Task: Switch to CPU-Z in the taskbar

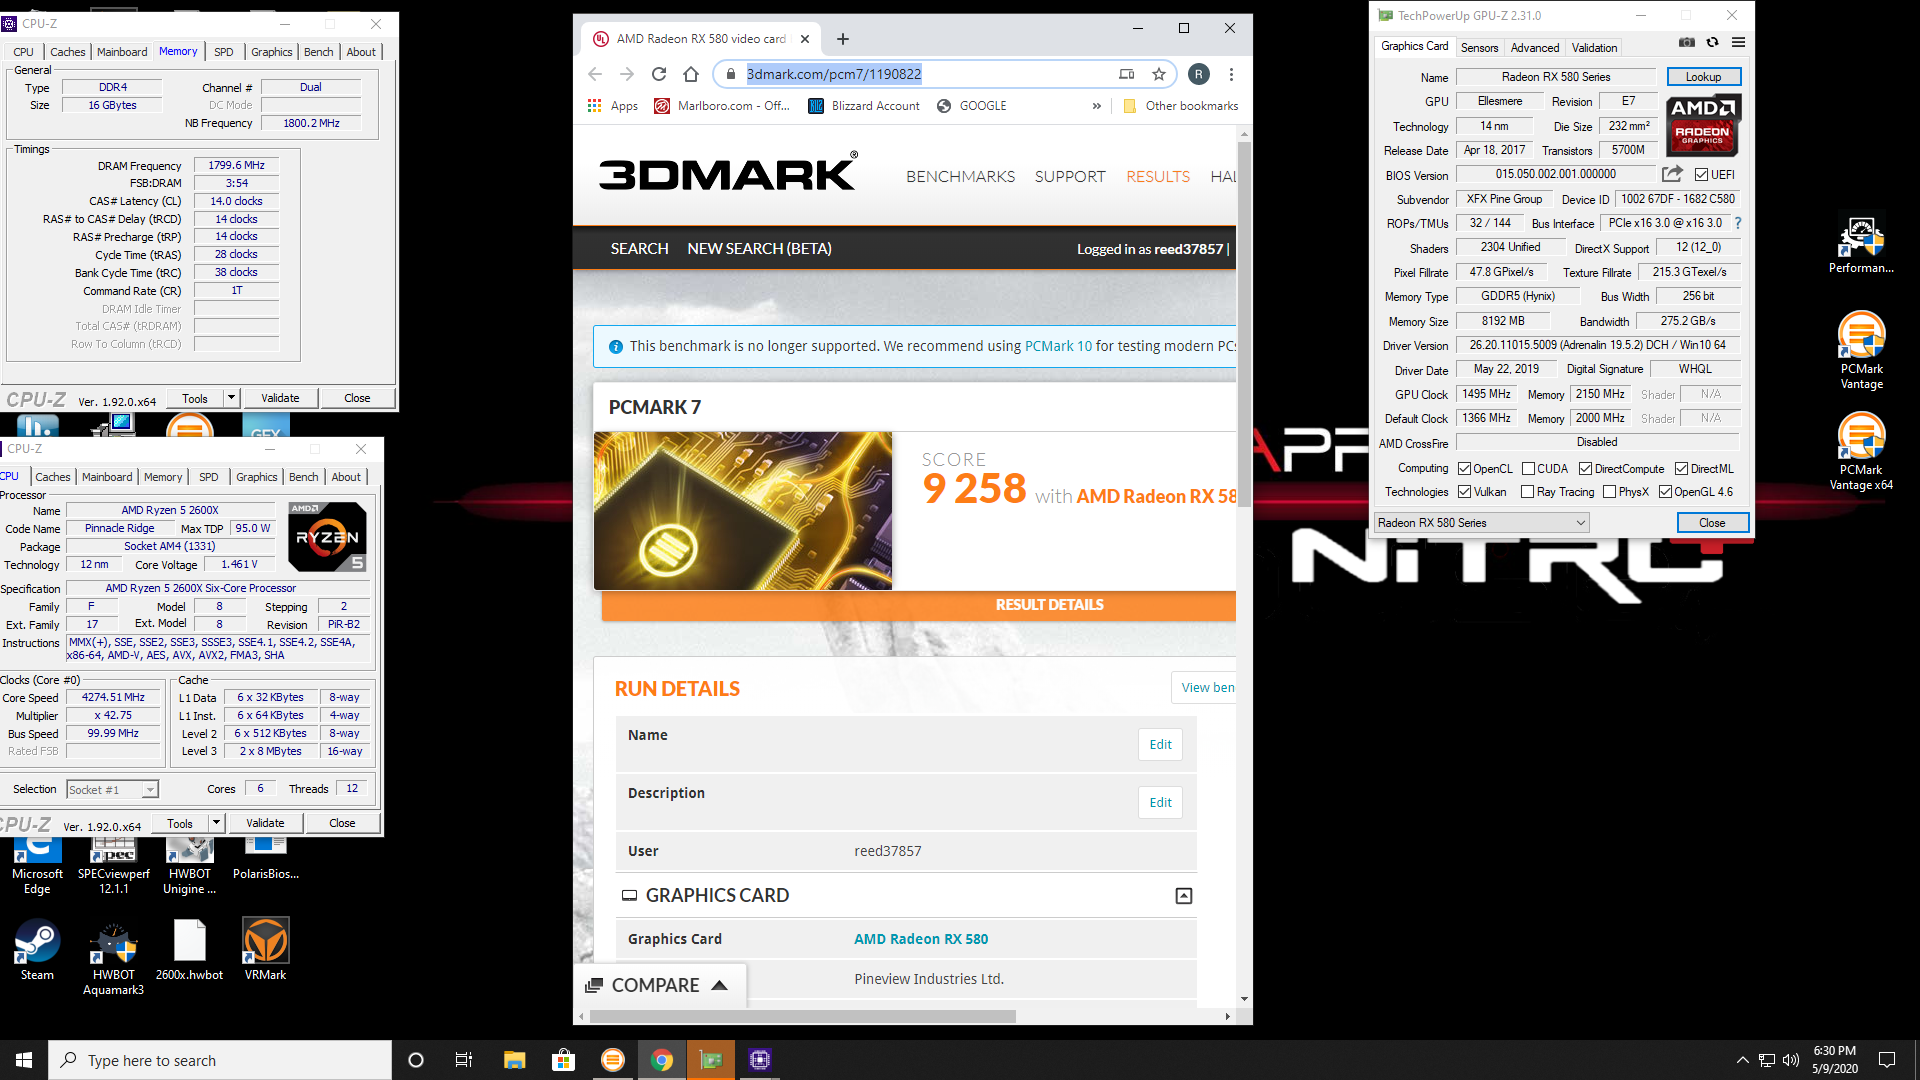Action: [x=760, y=1060]
